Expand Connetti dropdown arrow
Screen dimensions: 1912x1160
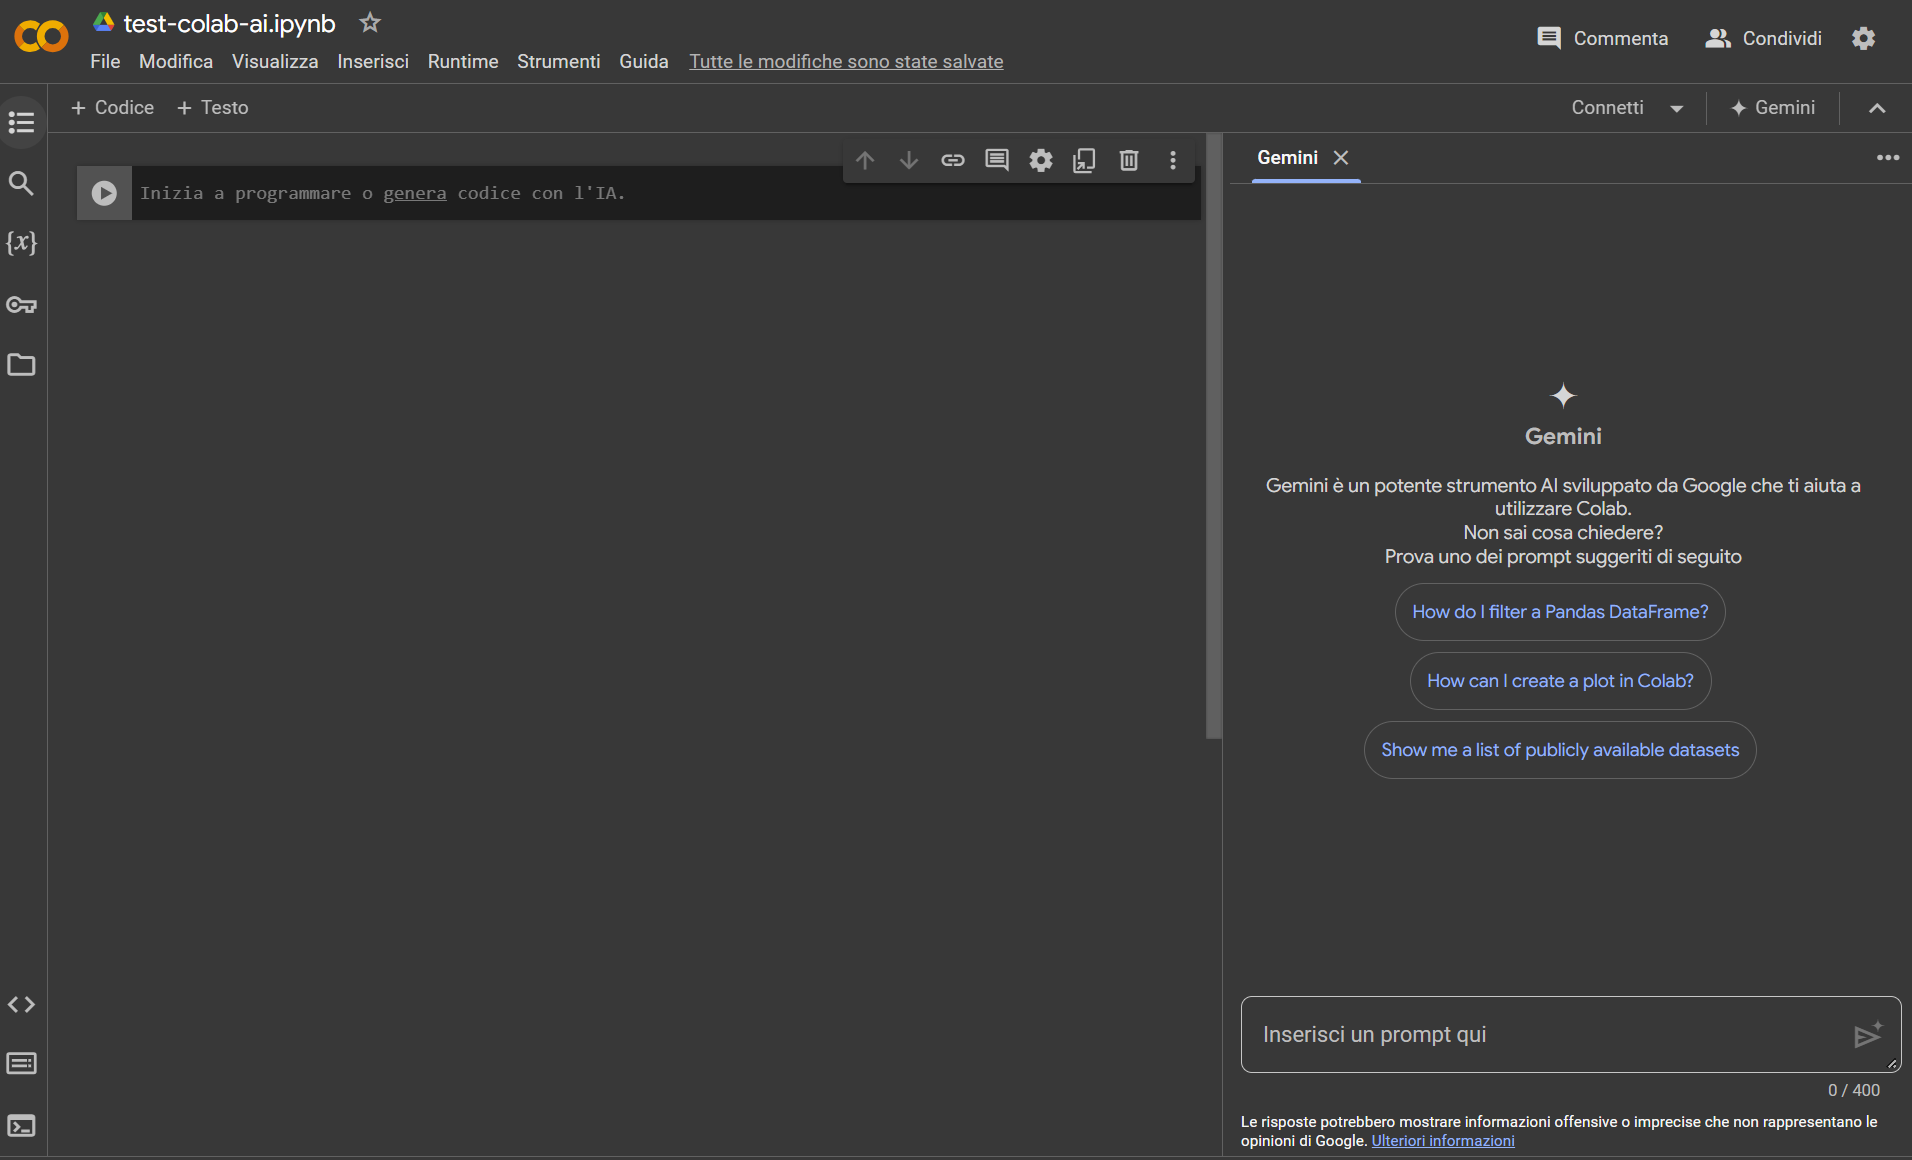tap(1677, 109)
